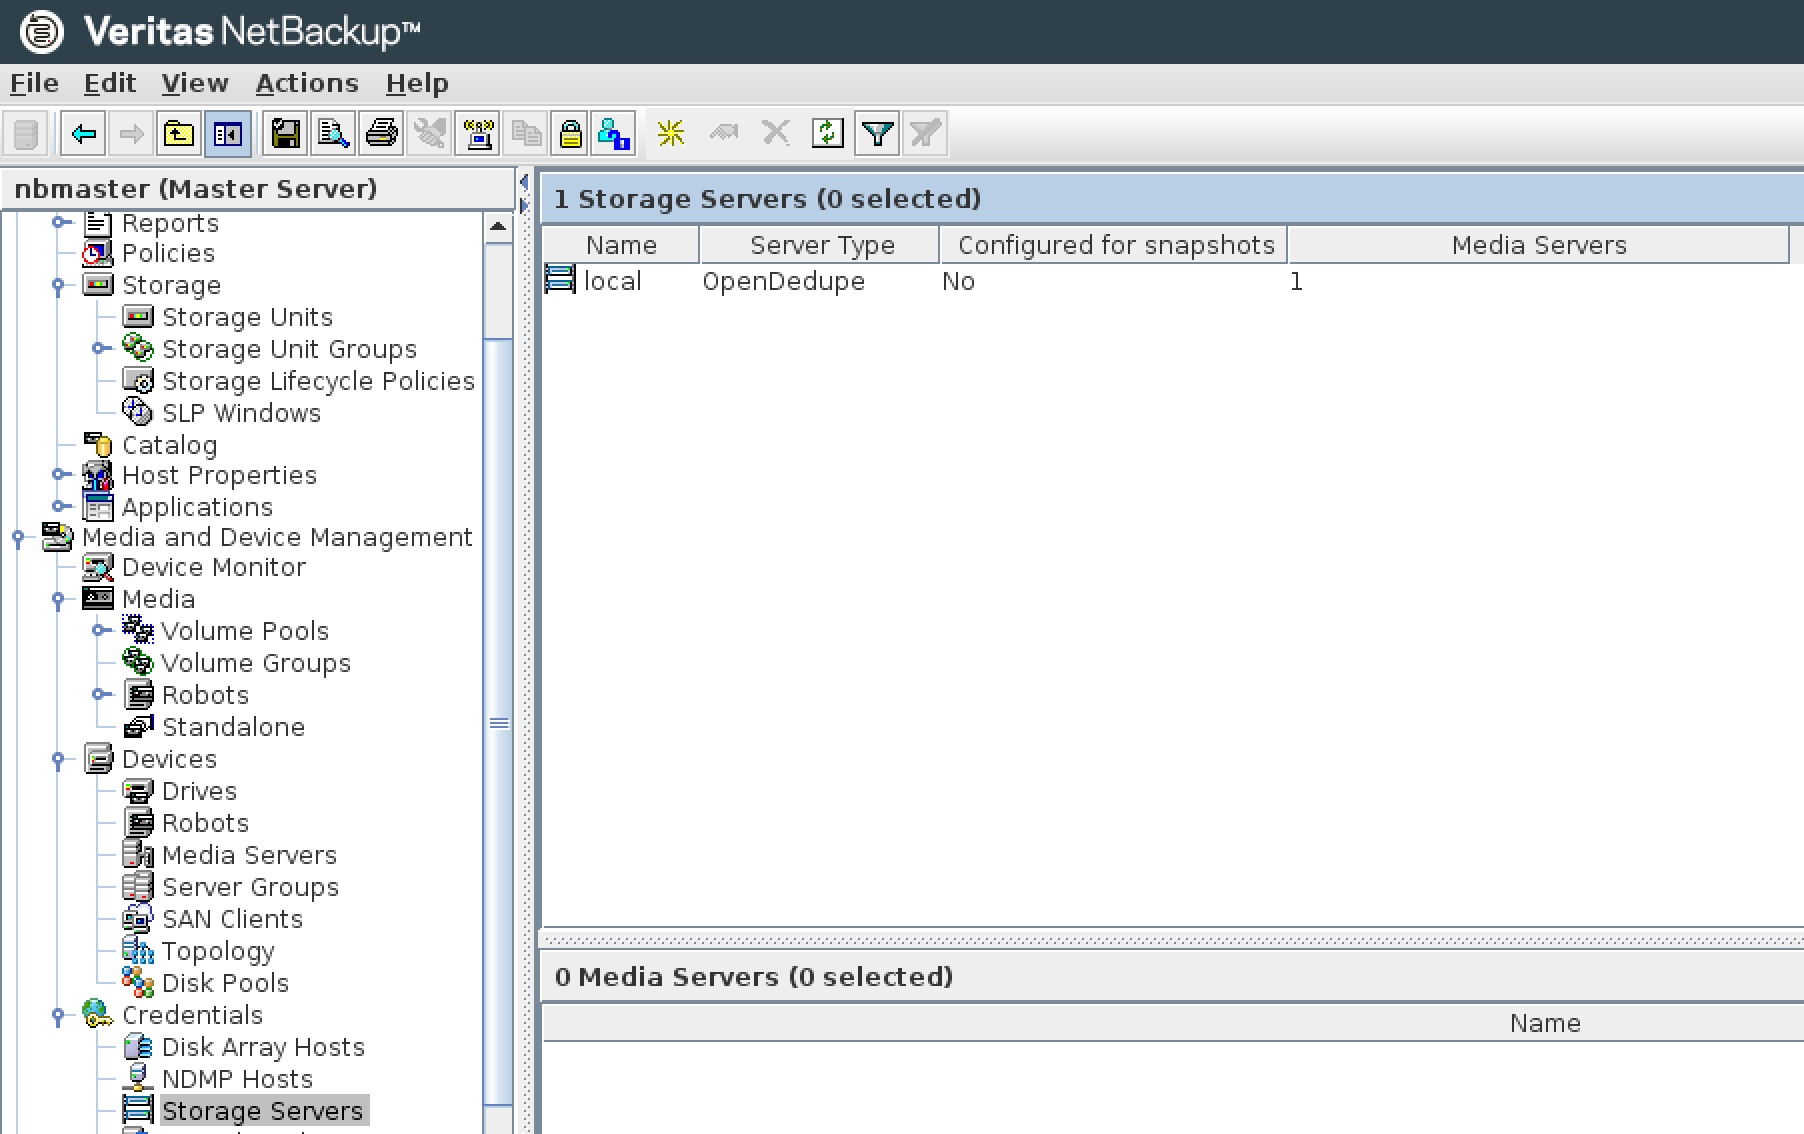Collapse the Devices tree node

(x=58, y=760)
